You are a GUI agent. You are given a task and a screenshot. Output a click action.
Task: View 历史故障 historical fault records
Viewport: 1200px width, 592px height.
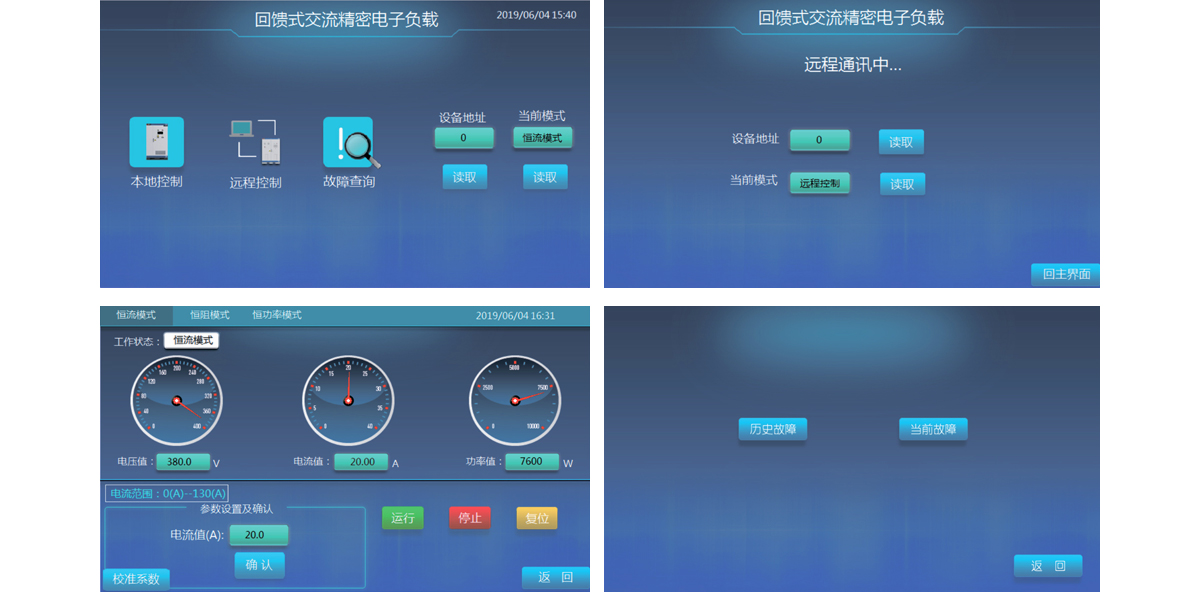point(772,429)
